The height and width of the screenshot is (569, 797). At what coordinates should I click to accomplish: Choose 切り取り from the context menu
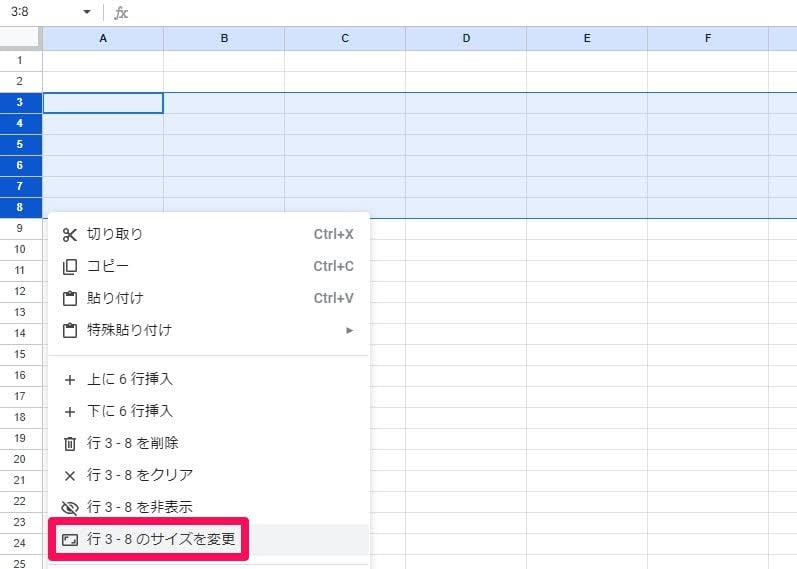(x=208, y=234)
